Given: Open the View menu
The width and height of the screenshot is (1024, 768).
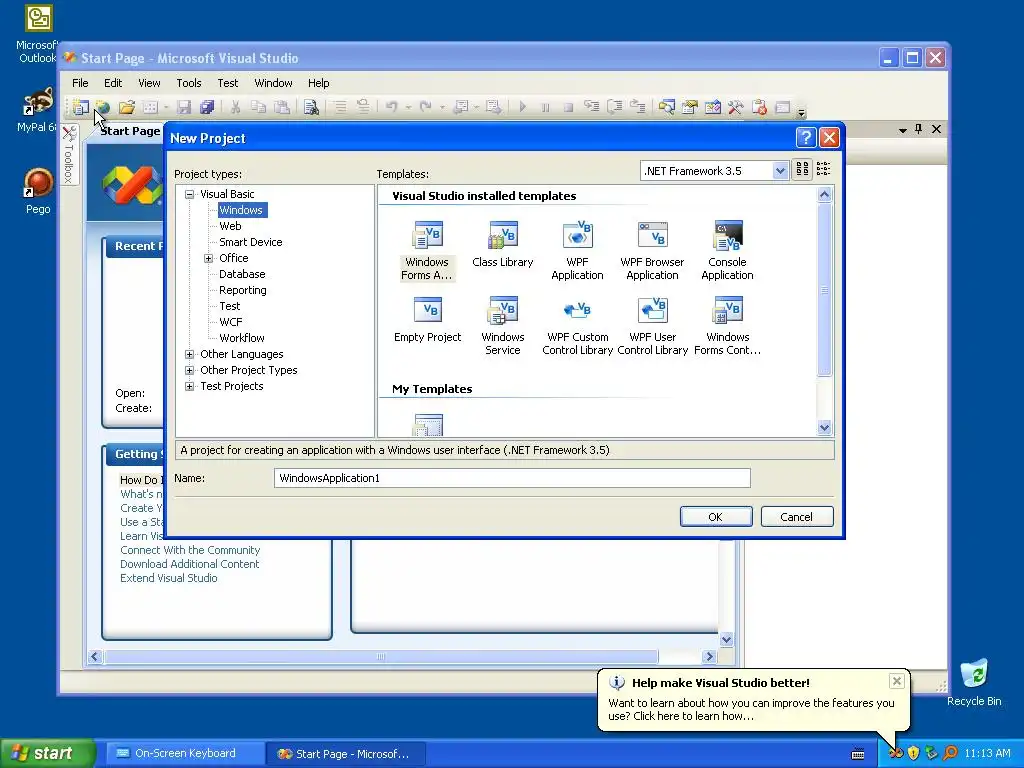Looking at the screenshot, I should coord(149,83).
